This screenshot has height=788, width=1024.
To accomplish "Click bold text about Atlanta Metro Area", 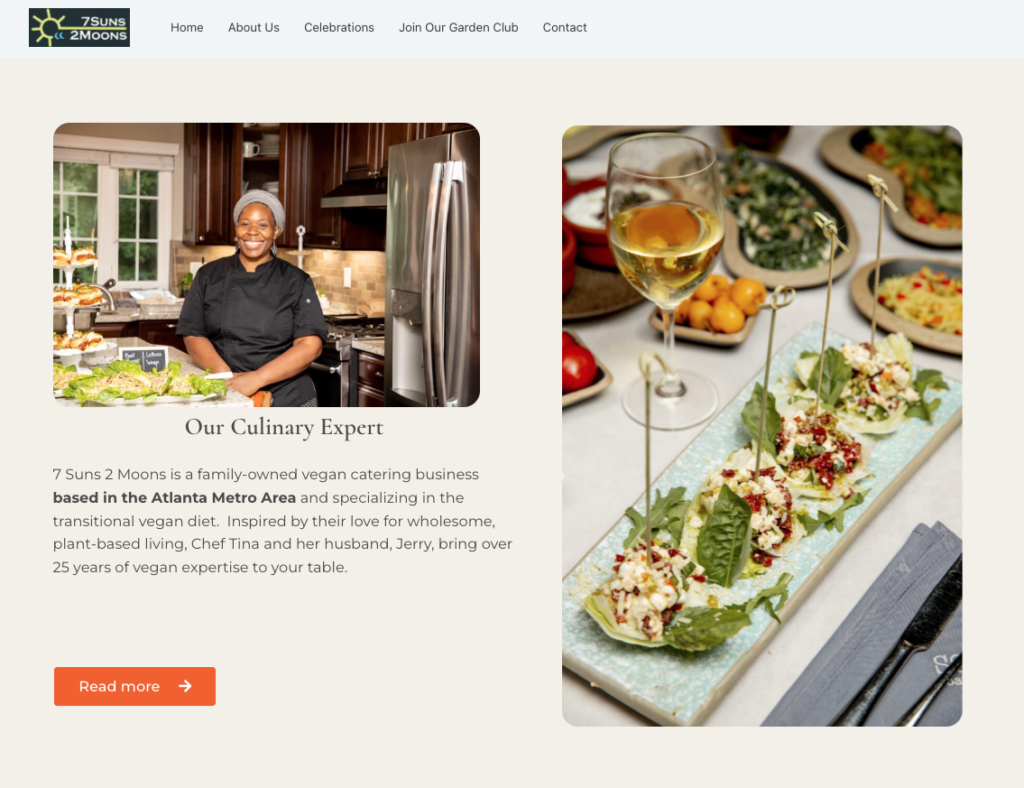I will coord(174,497).
